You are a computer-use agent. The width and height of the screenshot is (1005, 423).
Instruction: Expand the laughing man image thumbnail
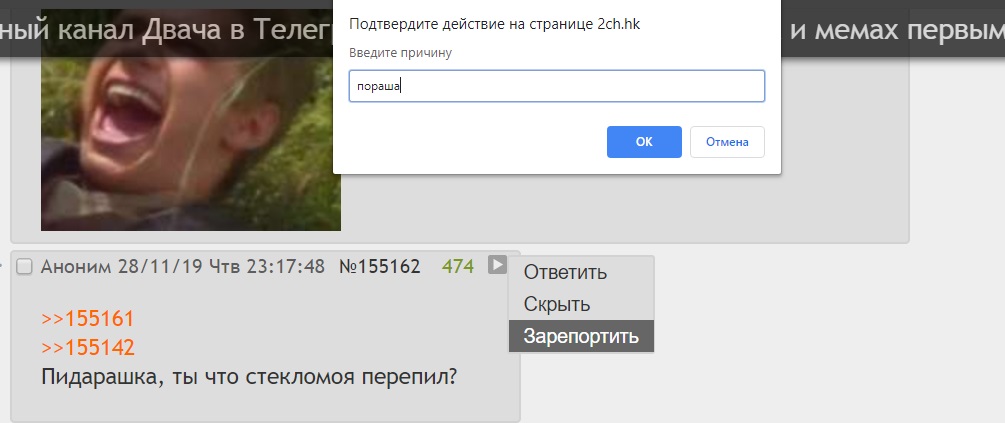pyautogui.click(x=190, y=120)
